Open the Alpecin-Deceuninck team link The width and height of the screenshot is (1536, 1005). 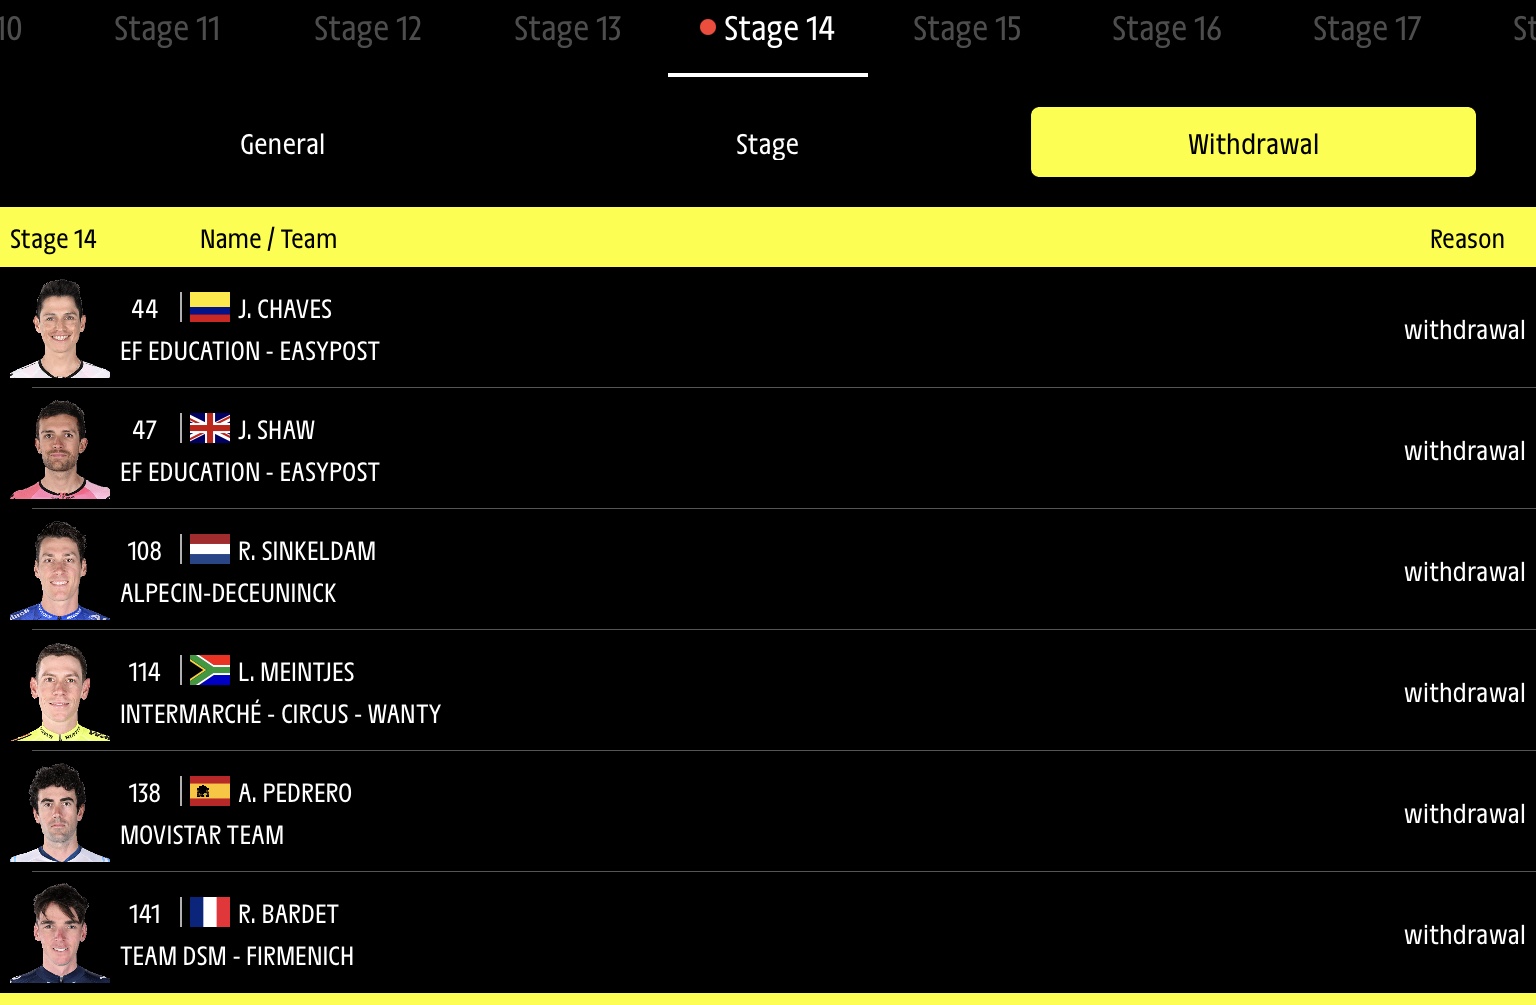coord(228,593)
